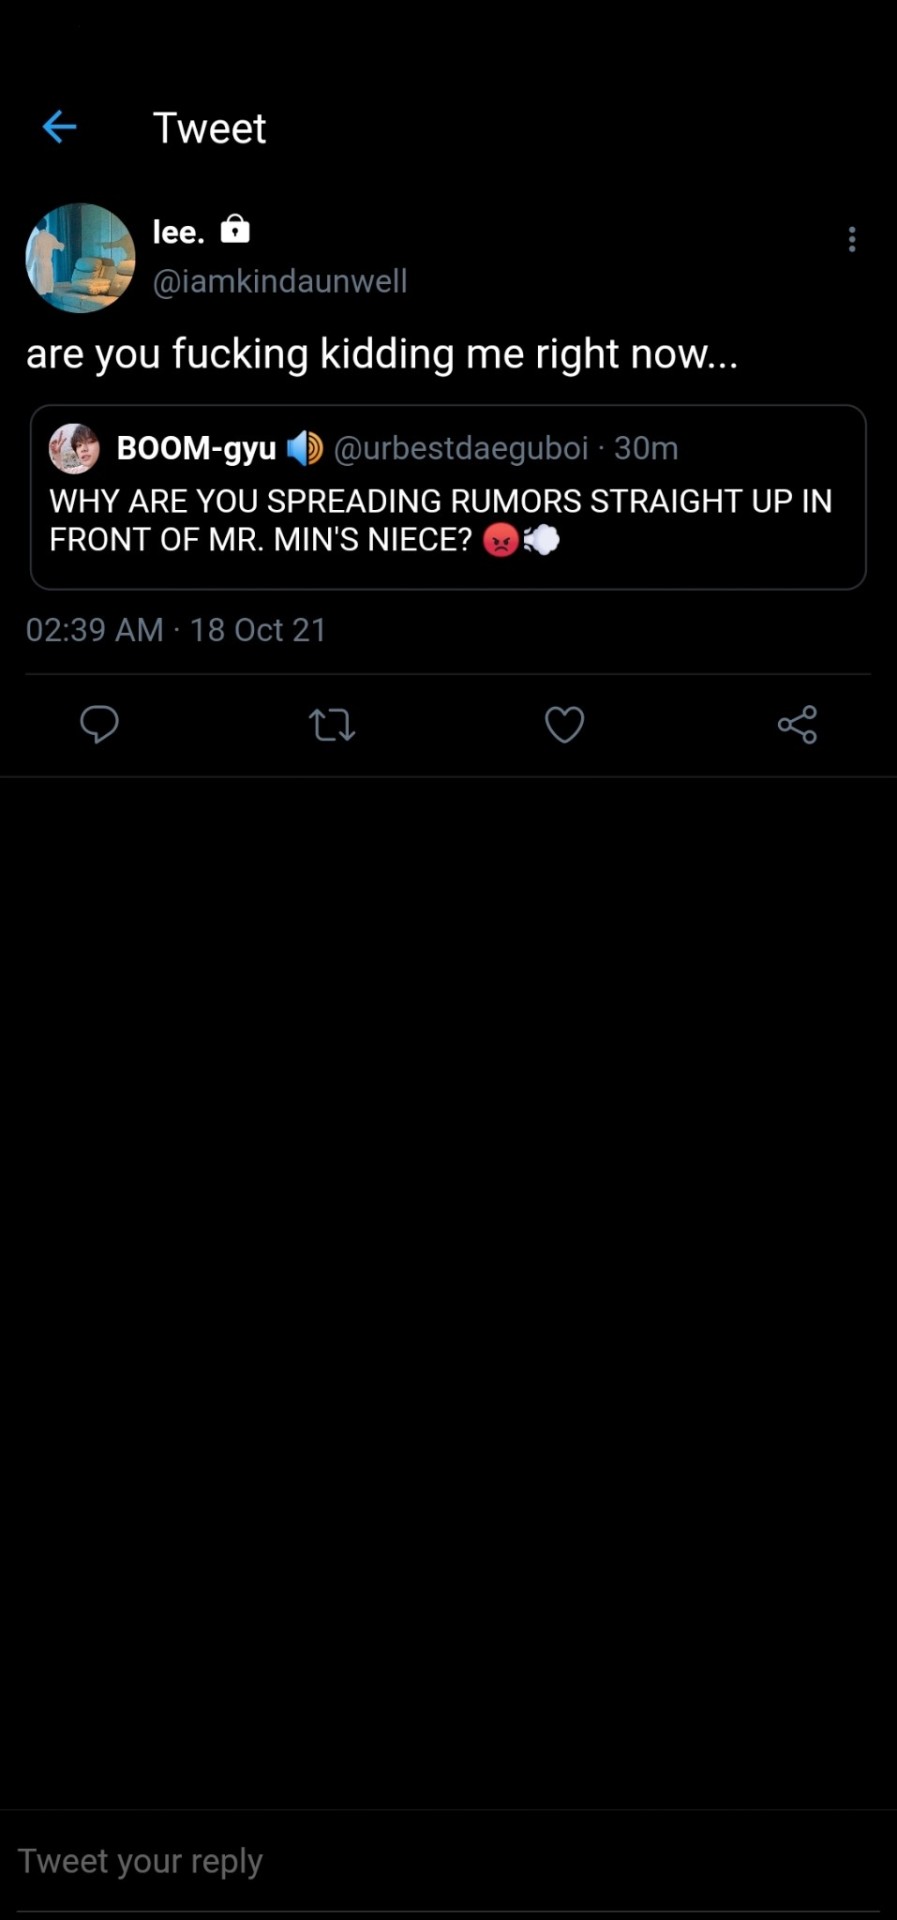Tap the reply speech bubble icon

(x=99, y=724)
